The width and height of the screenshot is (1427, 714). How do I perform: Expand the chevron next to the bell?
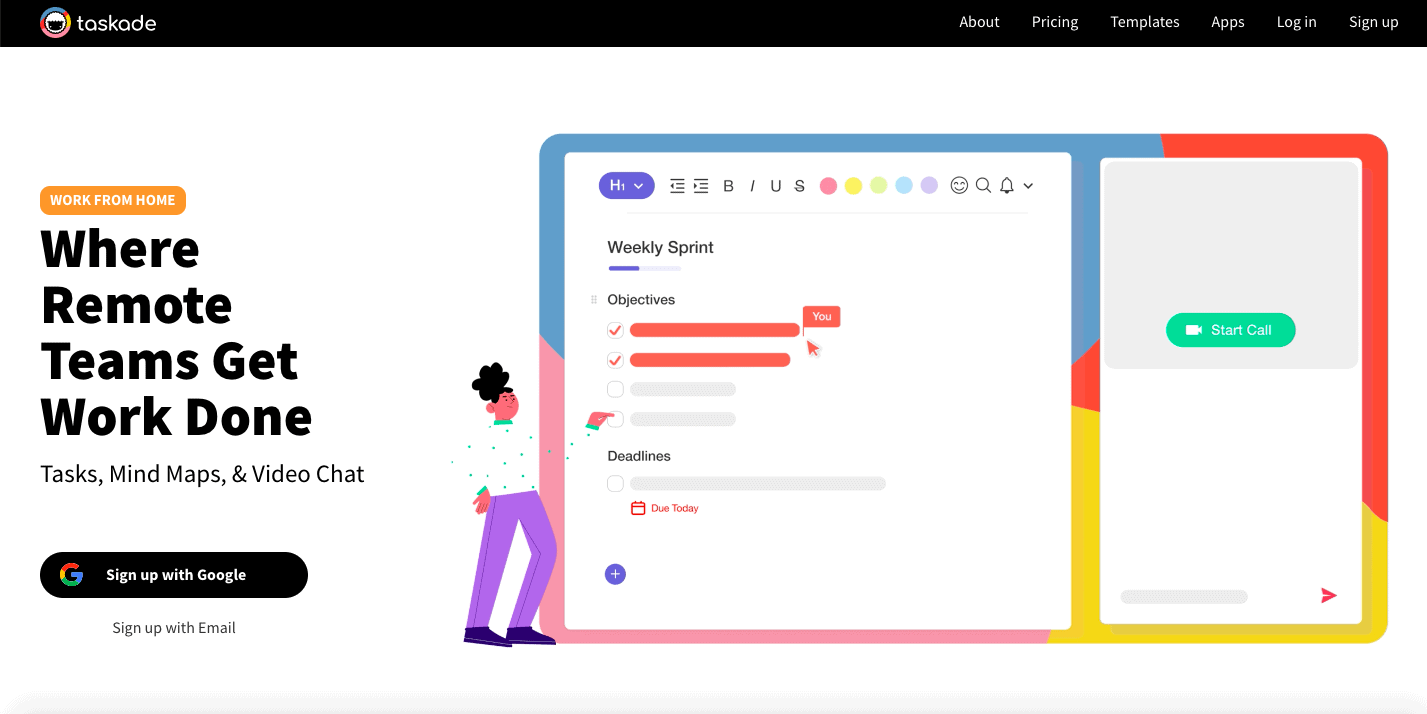1027,186
